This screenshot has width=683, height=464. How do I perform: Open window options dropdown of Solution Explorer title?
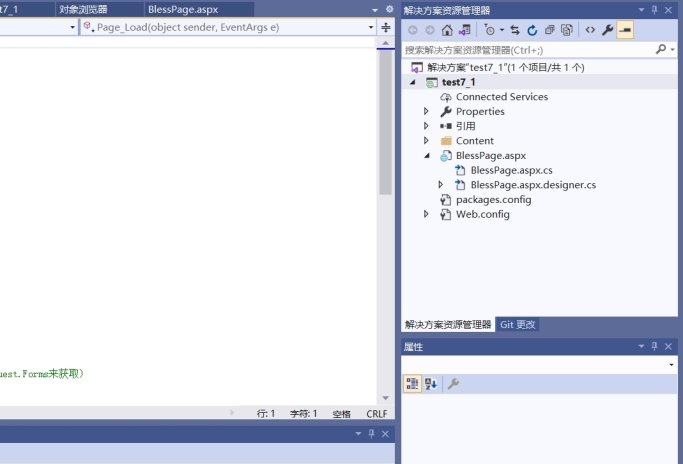point(641,10)
